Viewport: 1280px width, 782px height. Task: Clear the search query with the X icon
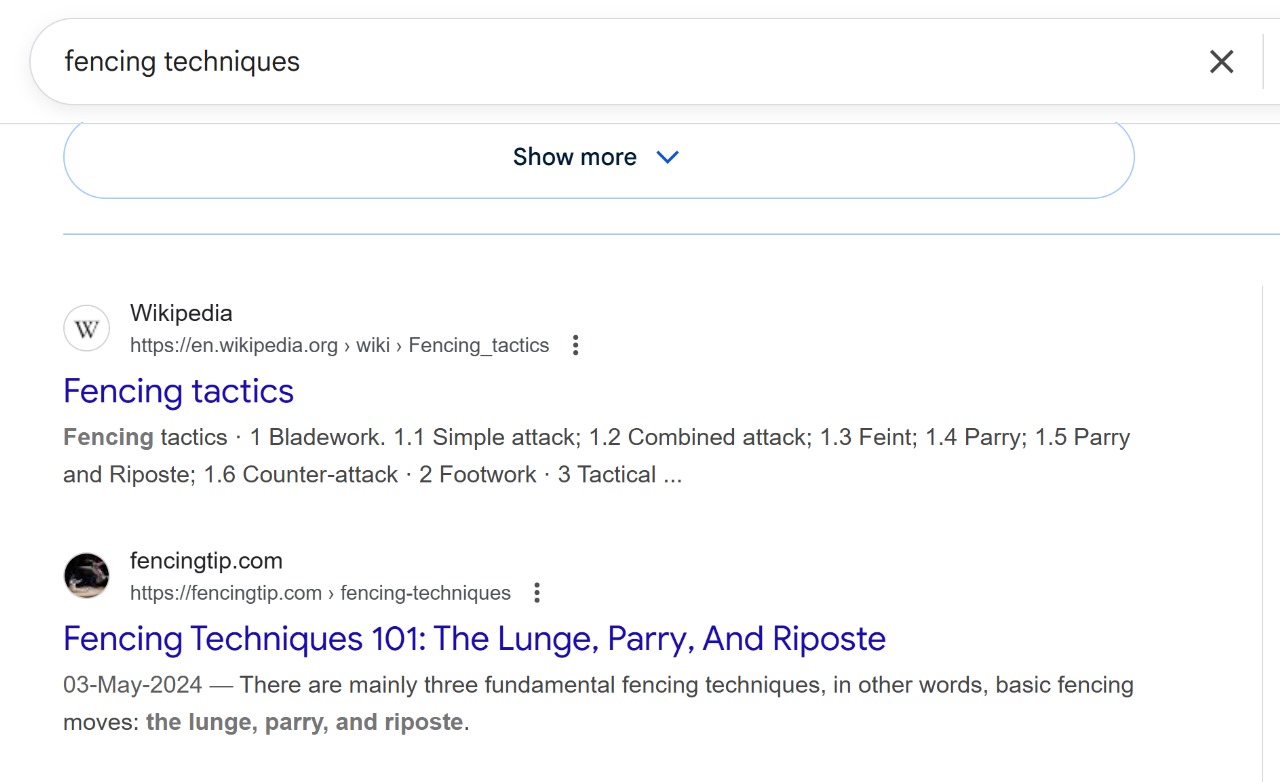point(1221,62)
